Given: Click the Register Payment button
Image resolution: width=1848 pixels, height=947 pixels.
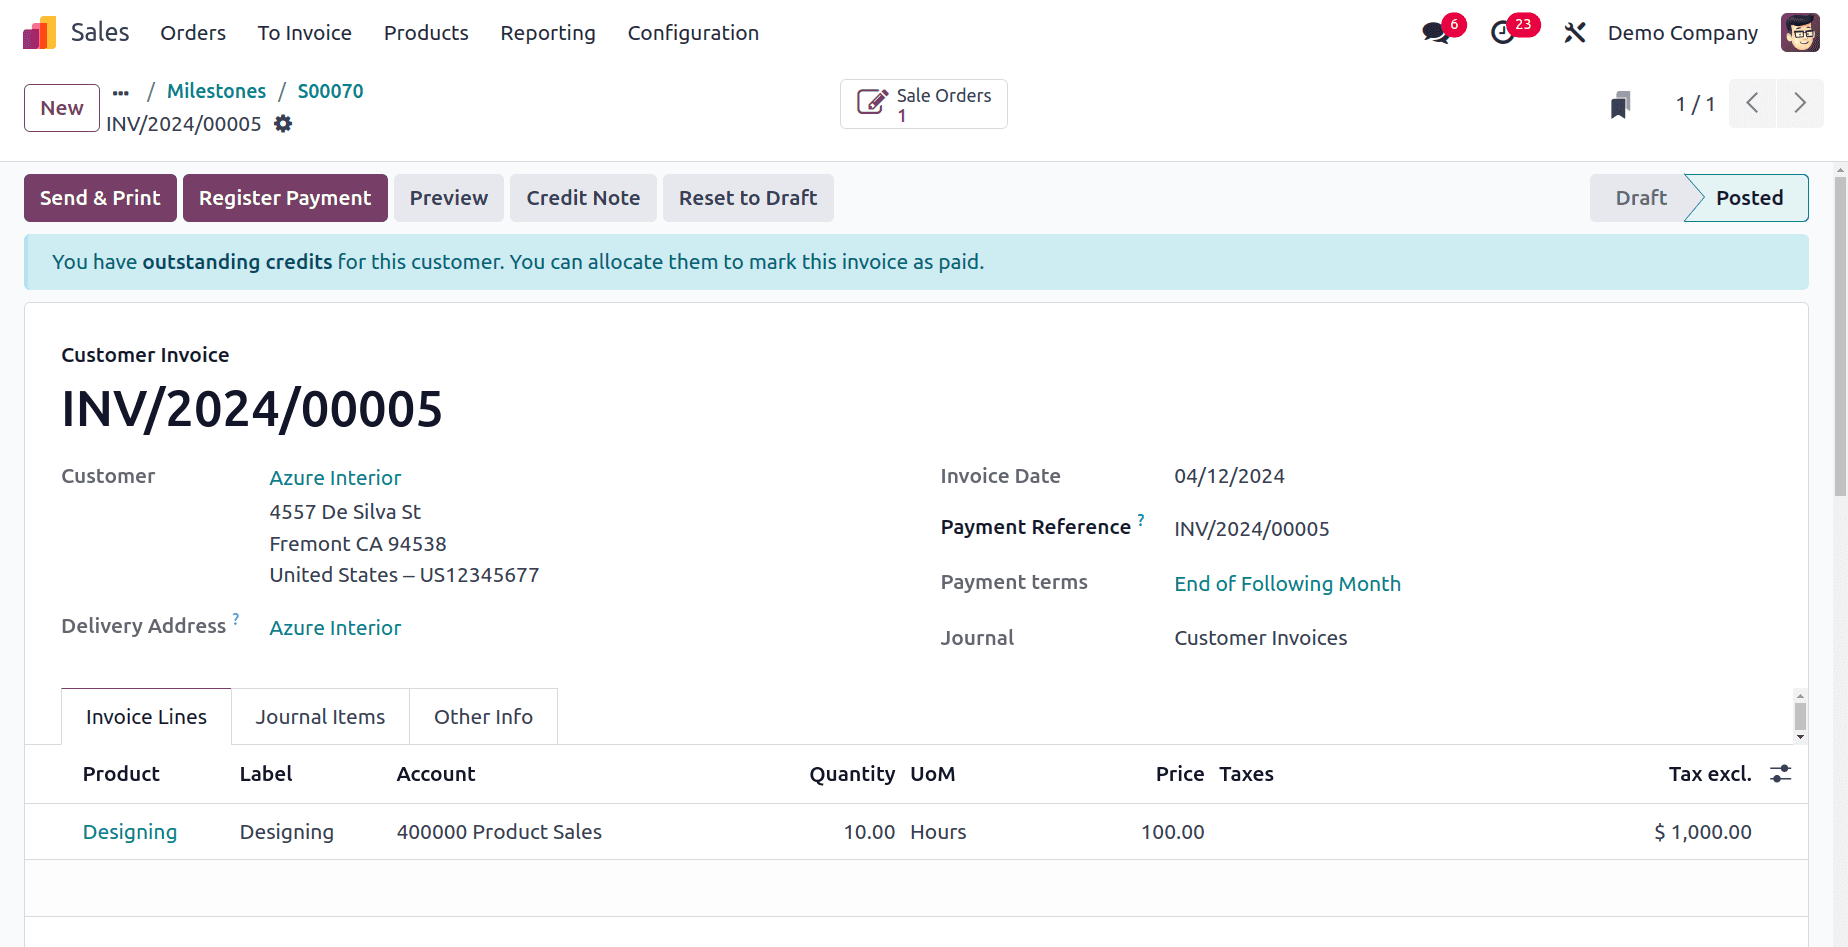Looking at the screenshot, I should point(285,198).
